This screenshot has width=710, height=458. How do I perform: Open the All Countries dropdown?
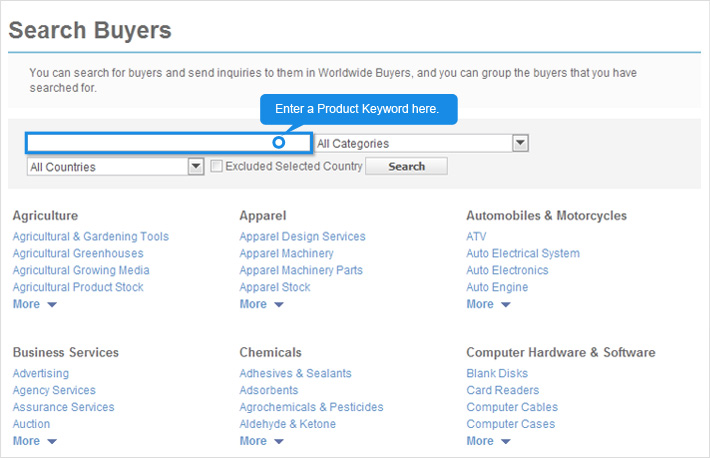click(116, 167)
